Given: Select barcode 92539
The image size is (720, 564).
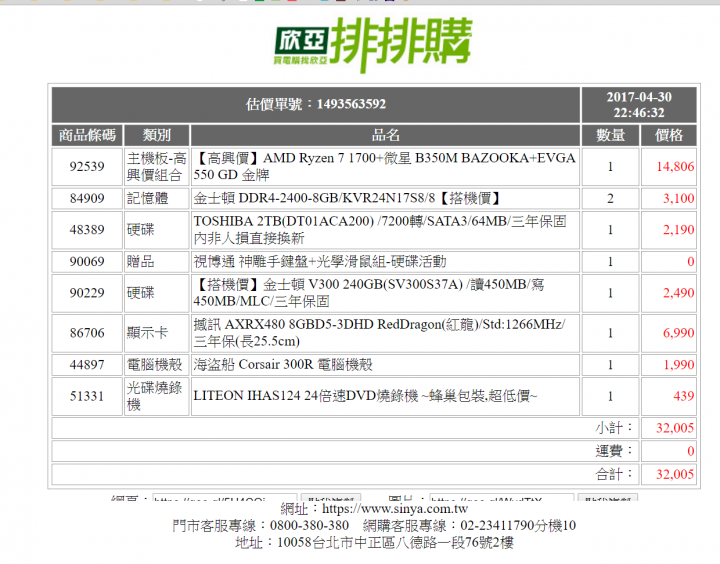Looking at the screenshot, I should 87,166.
